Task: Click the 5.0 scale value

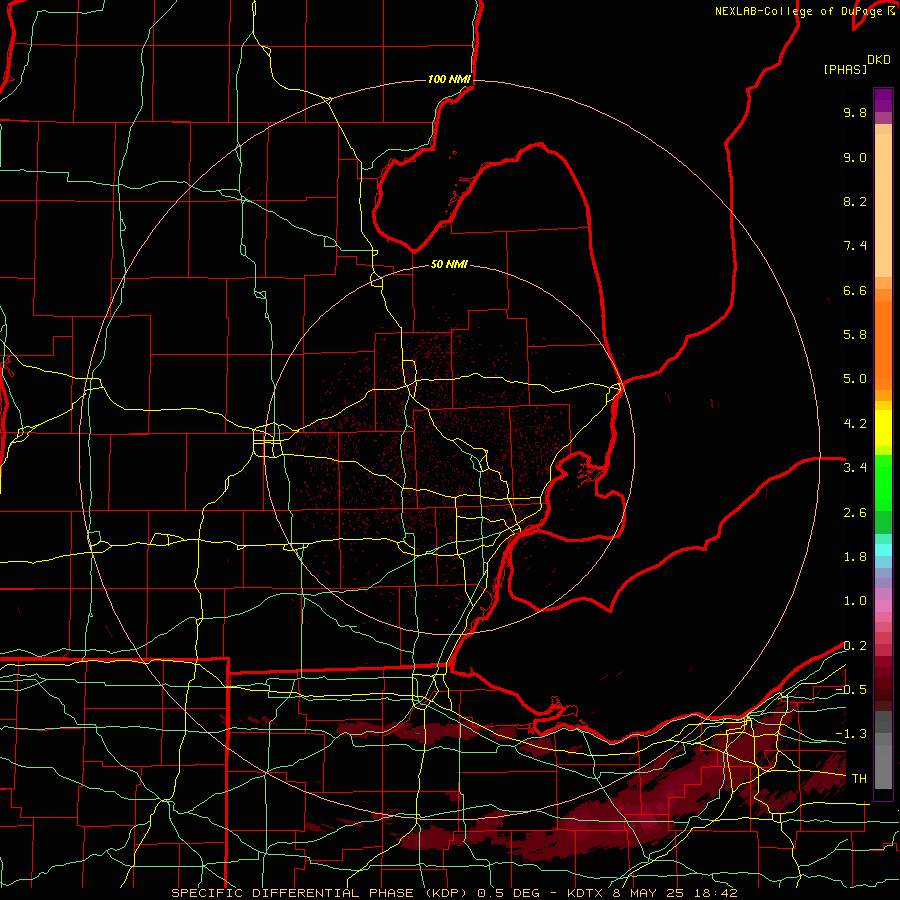Action: pyautogui.click(x=855, y=379)
